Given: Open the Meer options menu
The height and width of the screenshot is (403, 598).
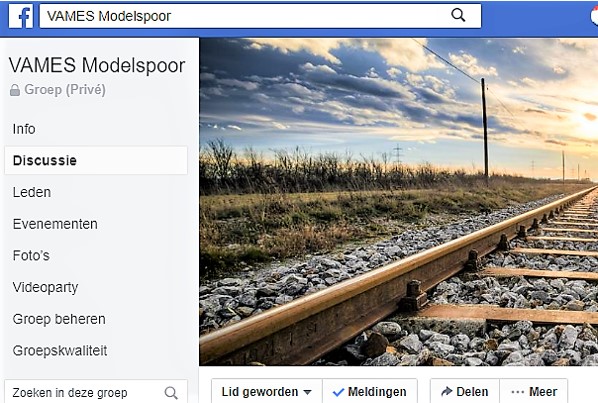Looking at the screenshot, I should pos(534,391).
